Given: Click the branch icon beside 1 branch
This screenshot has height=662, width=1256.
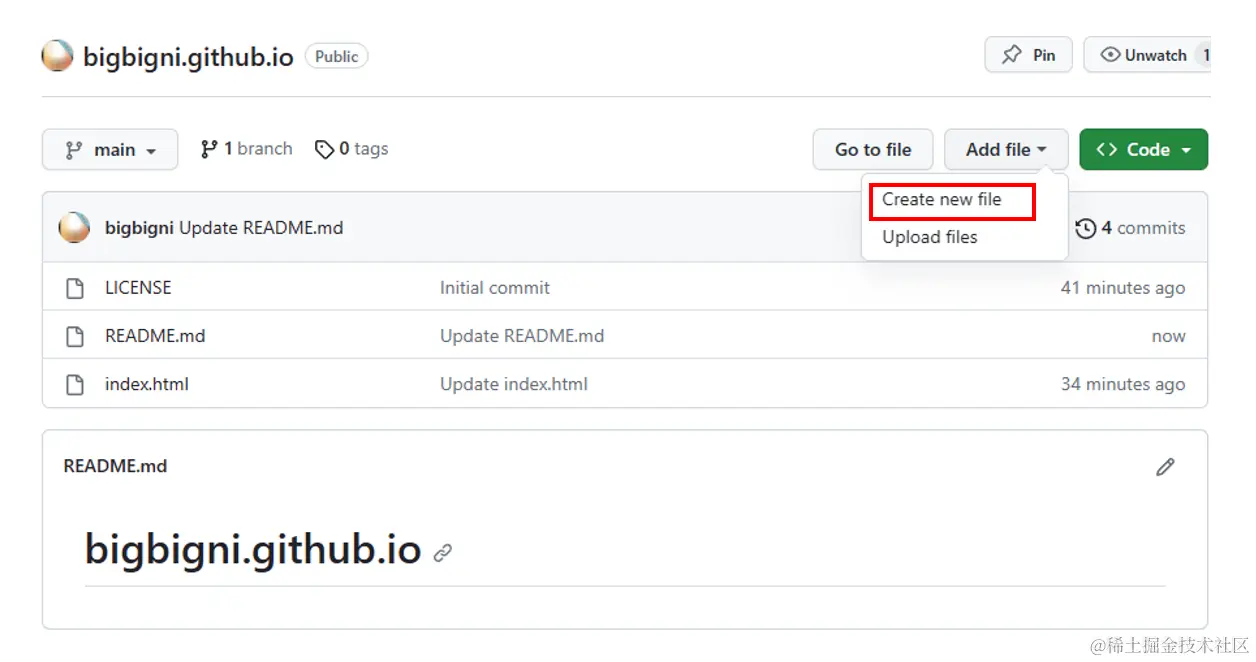Looking at the screenshot, I should pos(209,149).
